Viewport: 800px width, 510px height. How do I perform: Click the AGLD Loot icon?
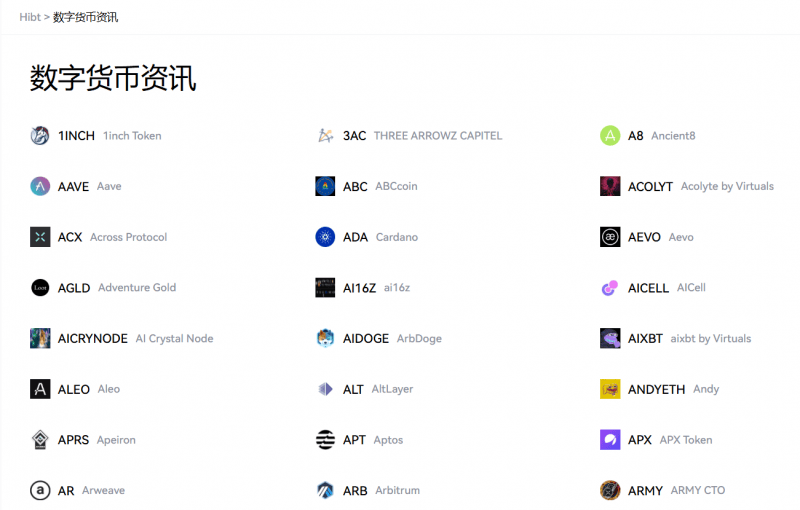(x=40, y=288)
